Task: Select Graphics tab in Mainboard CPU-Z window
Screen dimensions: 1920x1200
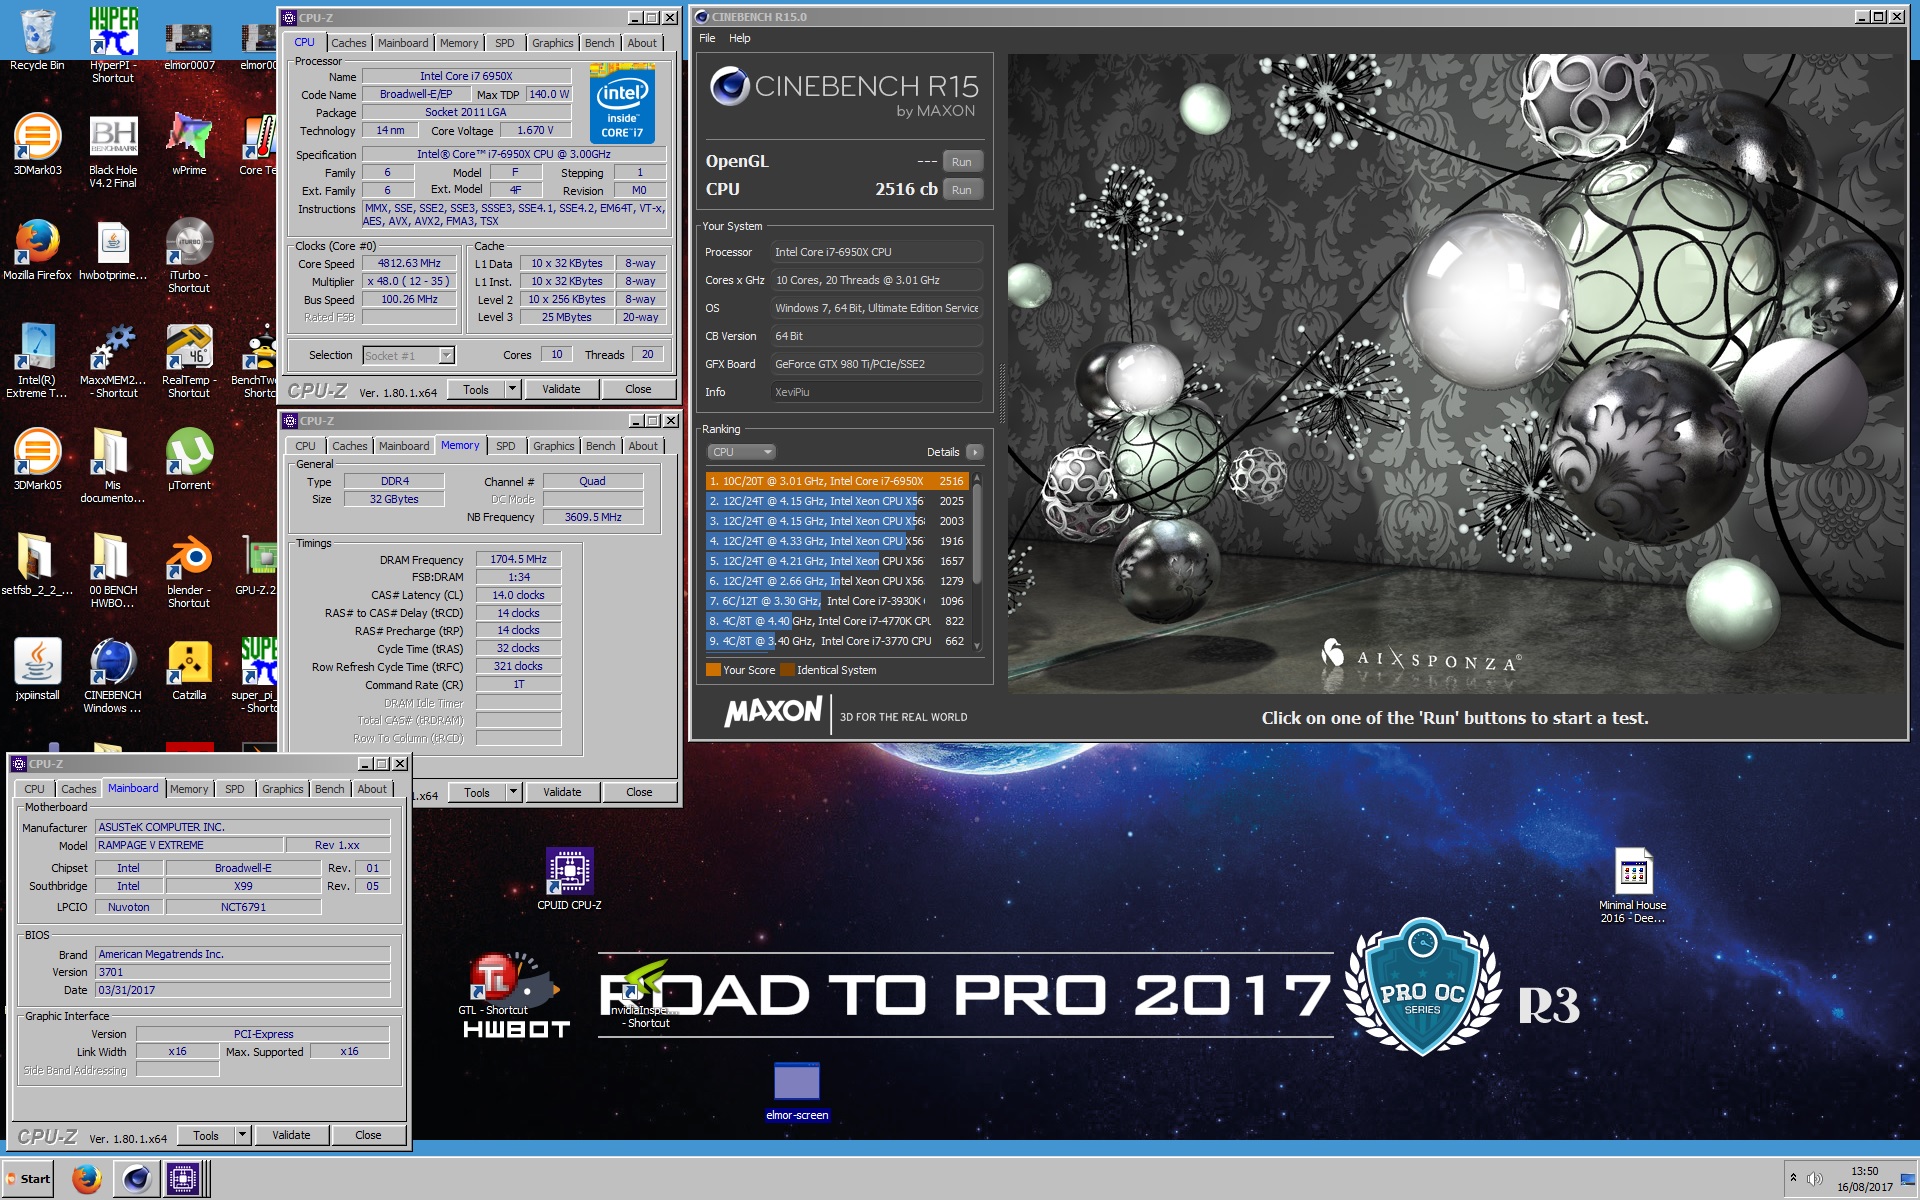Action: click(x=283, y=789)
